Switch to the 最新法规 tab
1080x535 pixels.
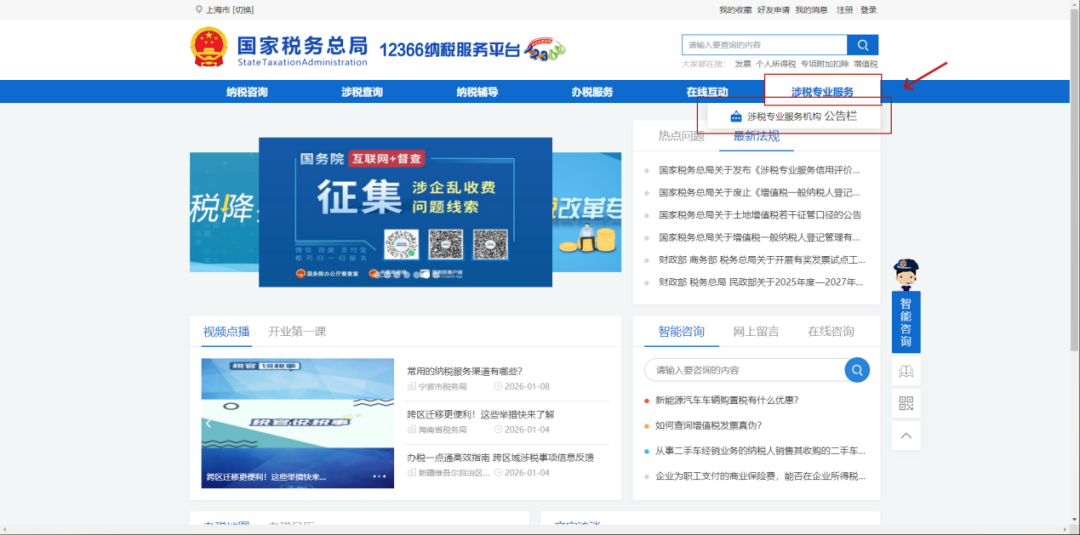(756, 136)
